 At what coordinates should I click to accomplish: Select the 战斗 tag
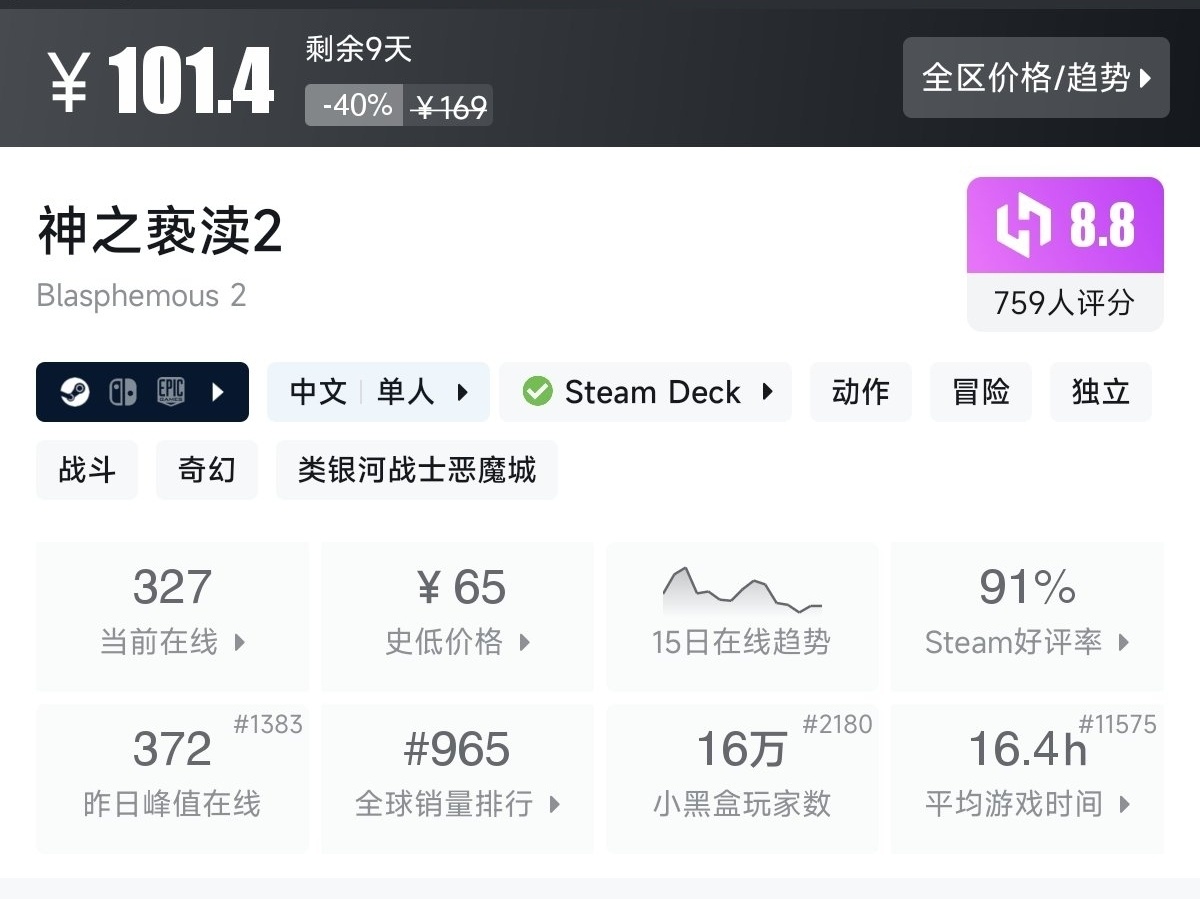tap(87, 470)
